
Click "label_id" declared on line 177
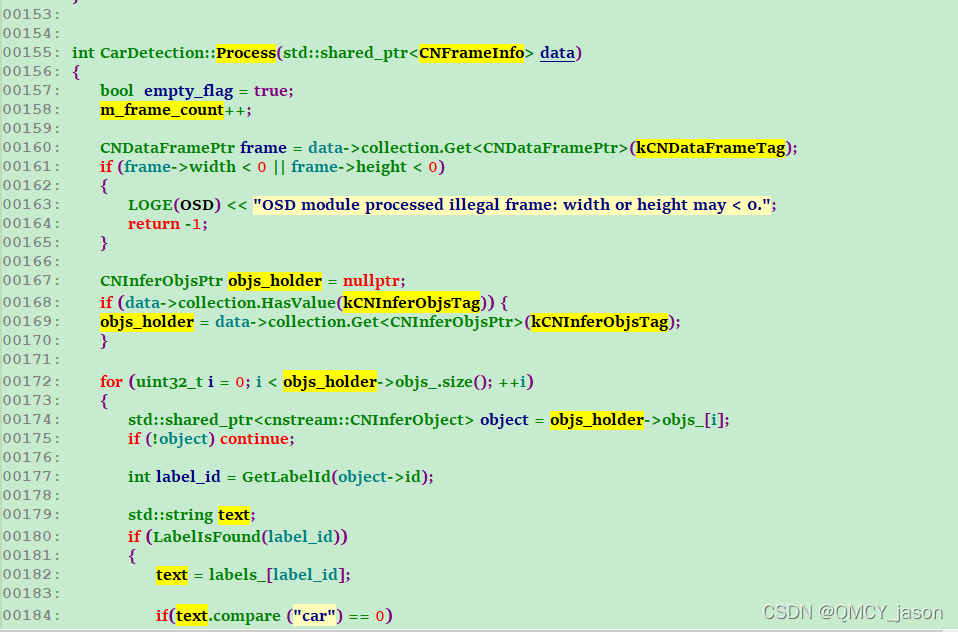[x=188, y=477]
